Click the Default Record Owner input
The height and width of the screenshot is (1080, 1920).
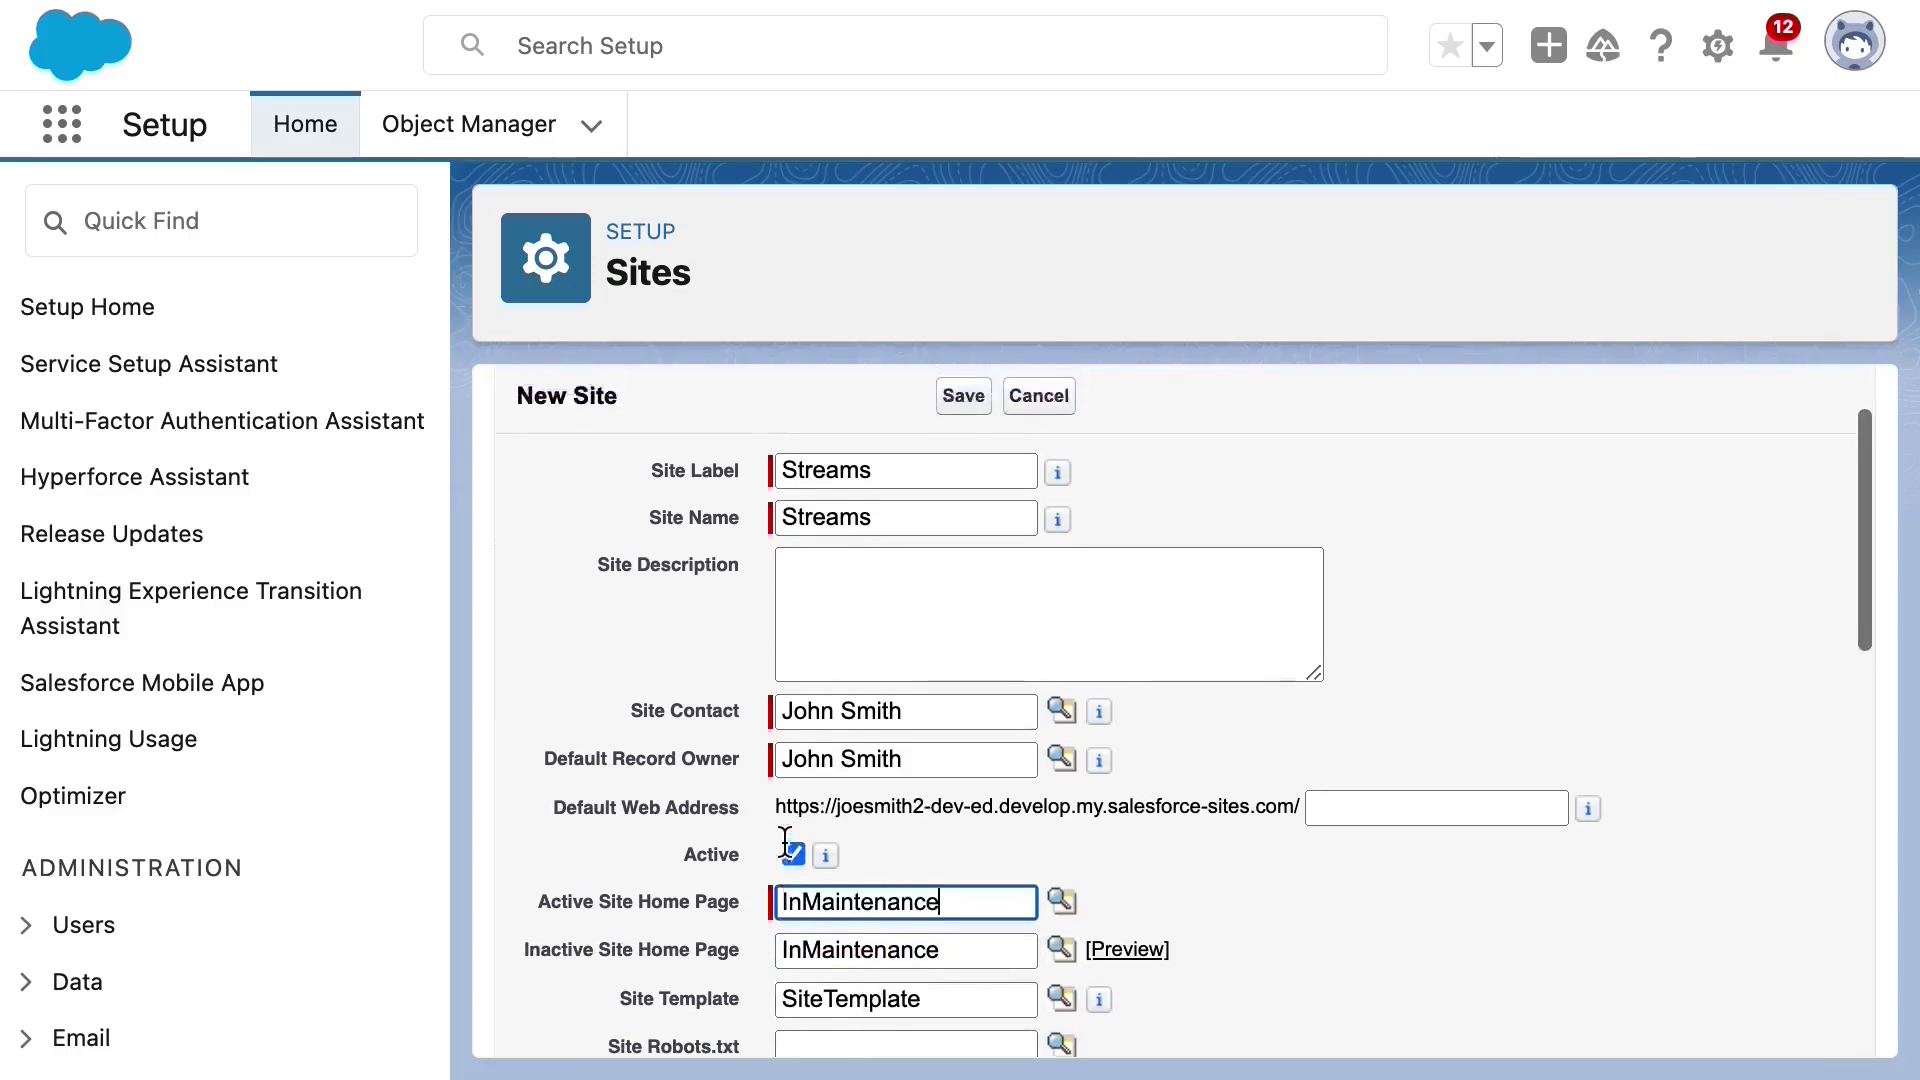click(906, 760)
